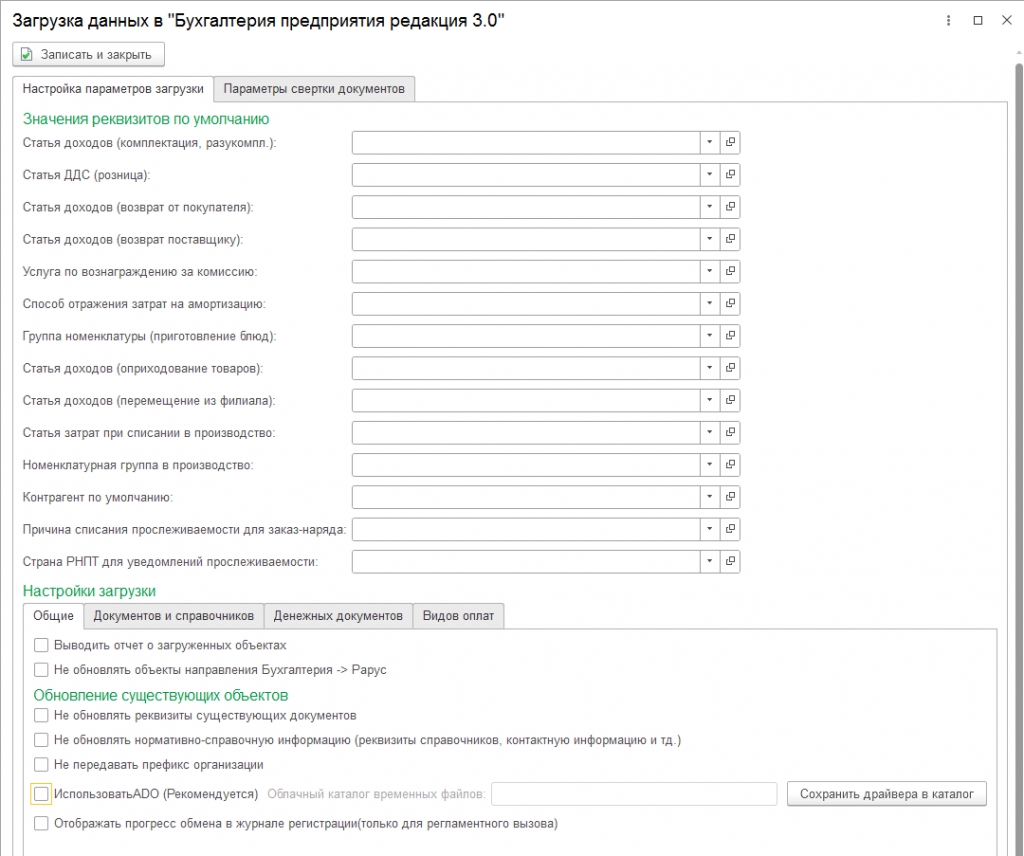Expand Статья доходов (перемещение из филиала) dropdown

point(710,400)
